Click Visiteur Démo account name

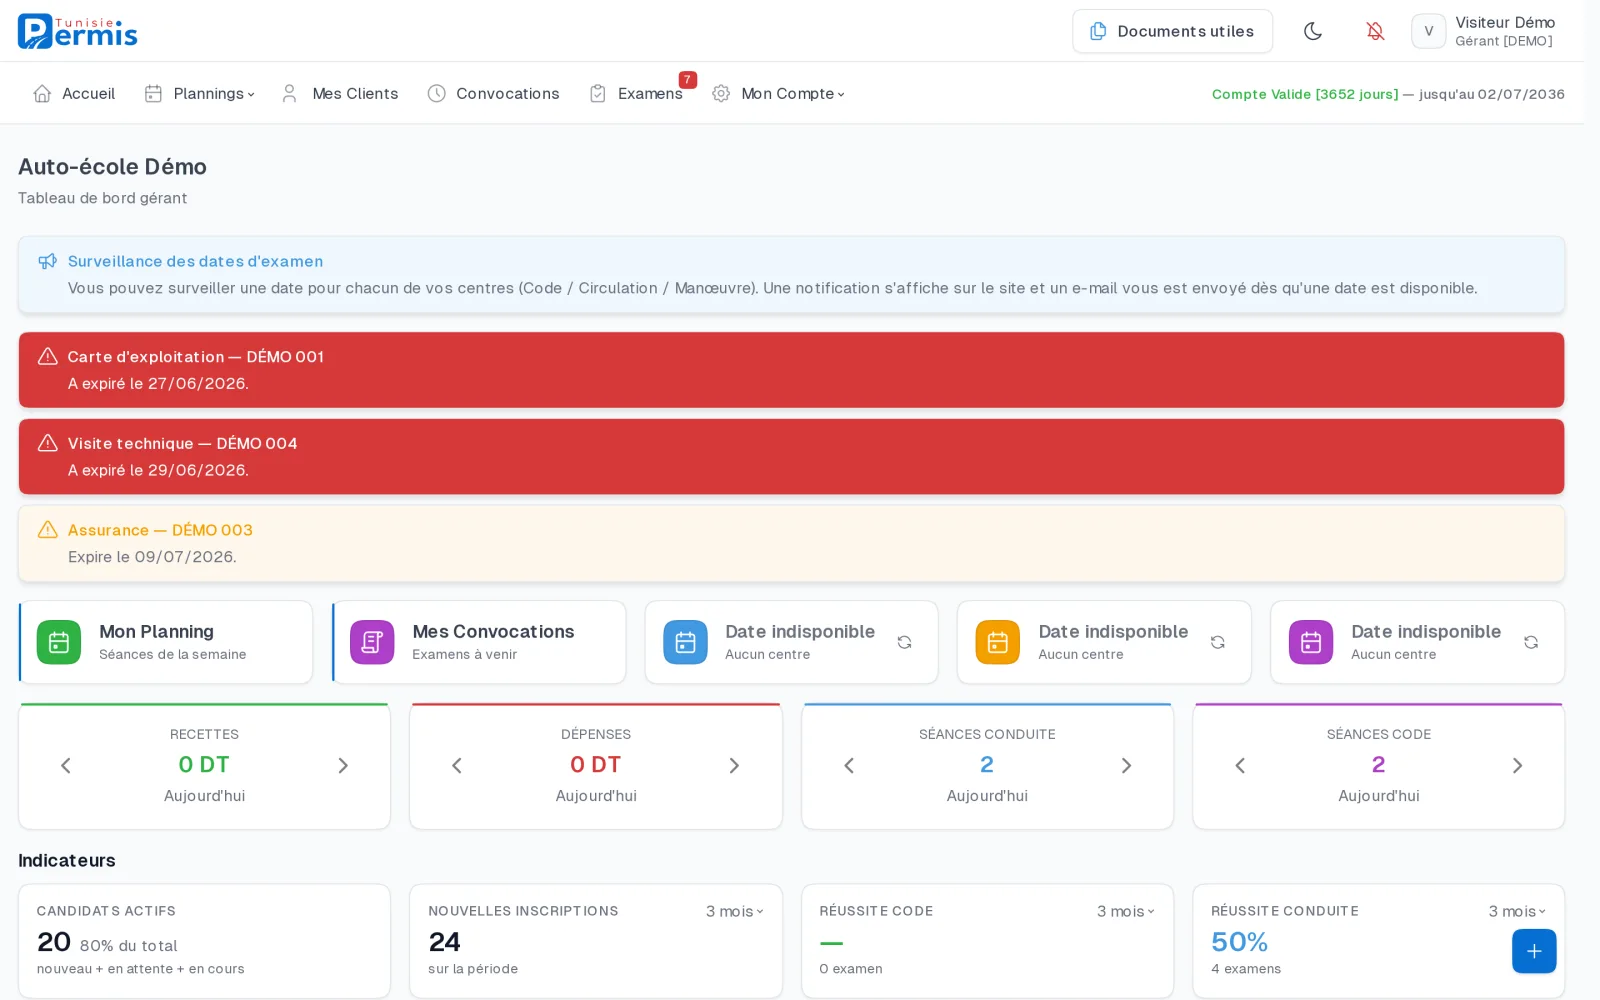1505,22
